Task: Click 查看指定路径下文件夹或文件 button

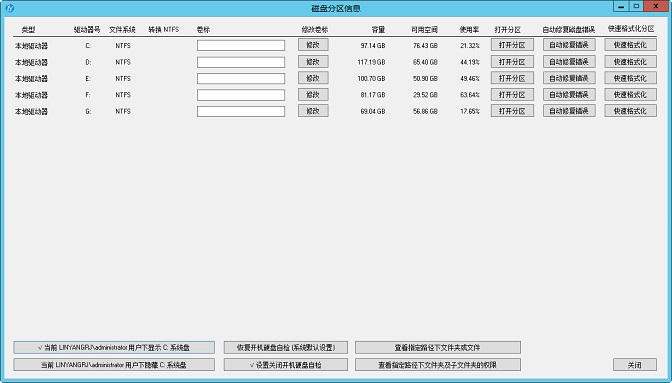Action: point(438,347)
